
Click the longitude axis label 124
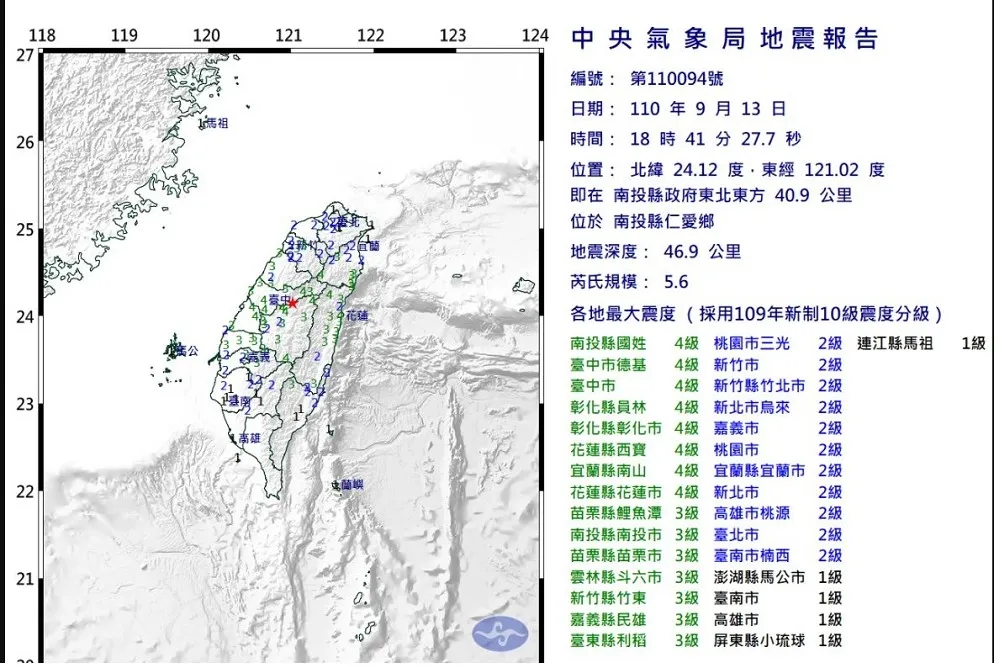click(534, 35)
